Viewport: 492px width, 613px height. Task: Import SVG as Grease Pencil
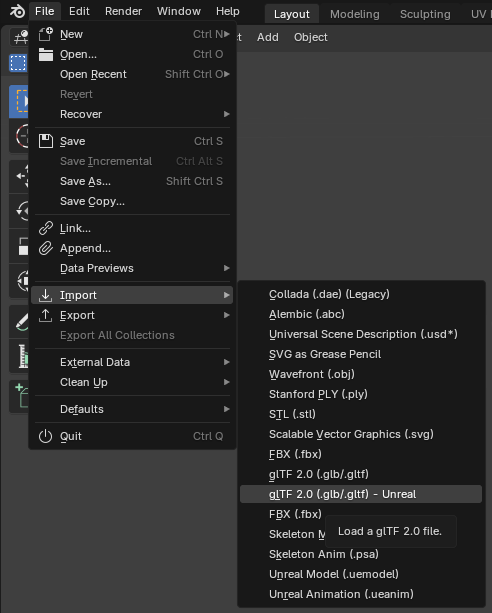click(x=361, y=354)
